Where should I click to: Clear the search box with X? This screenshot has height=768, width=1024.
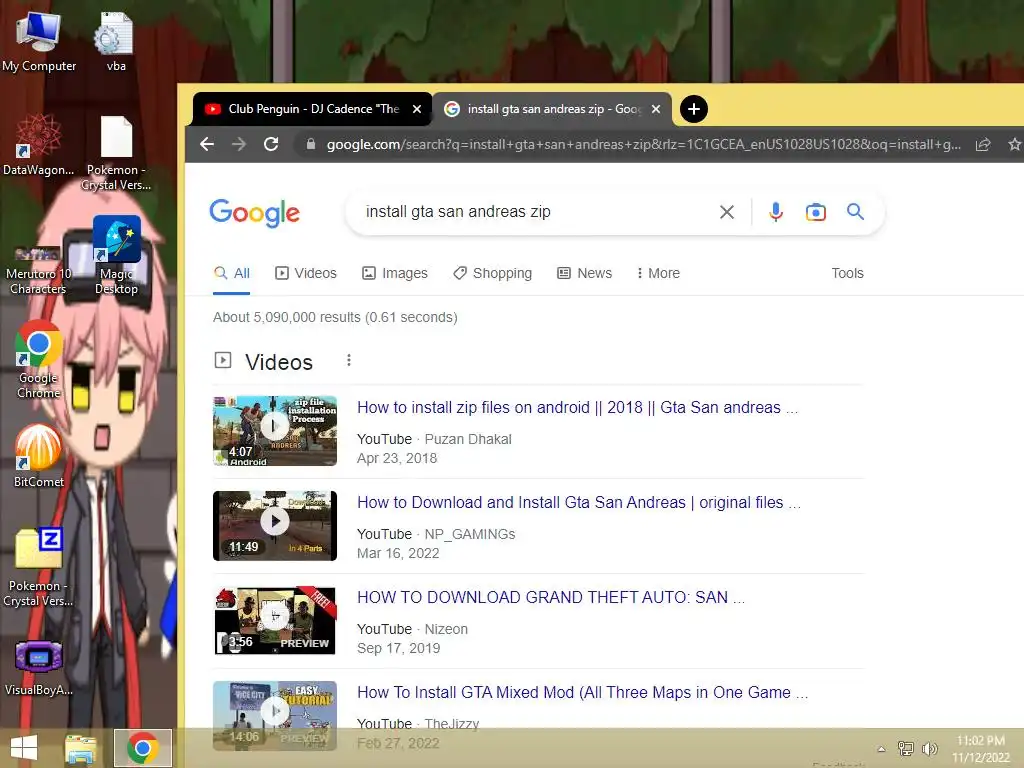point(727,212)
